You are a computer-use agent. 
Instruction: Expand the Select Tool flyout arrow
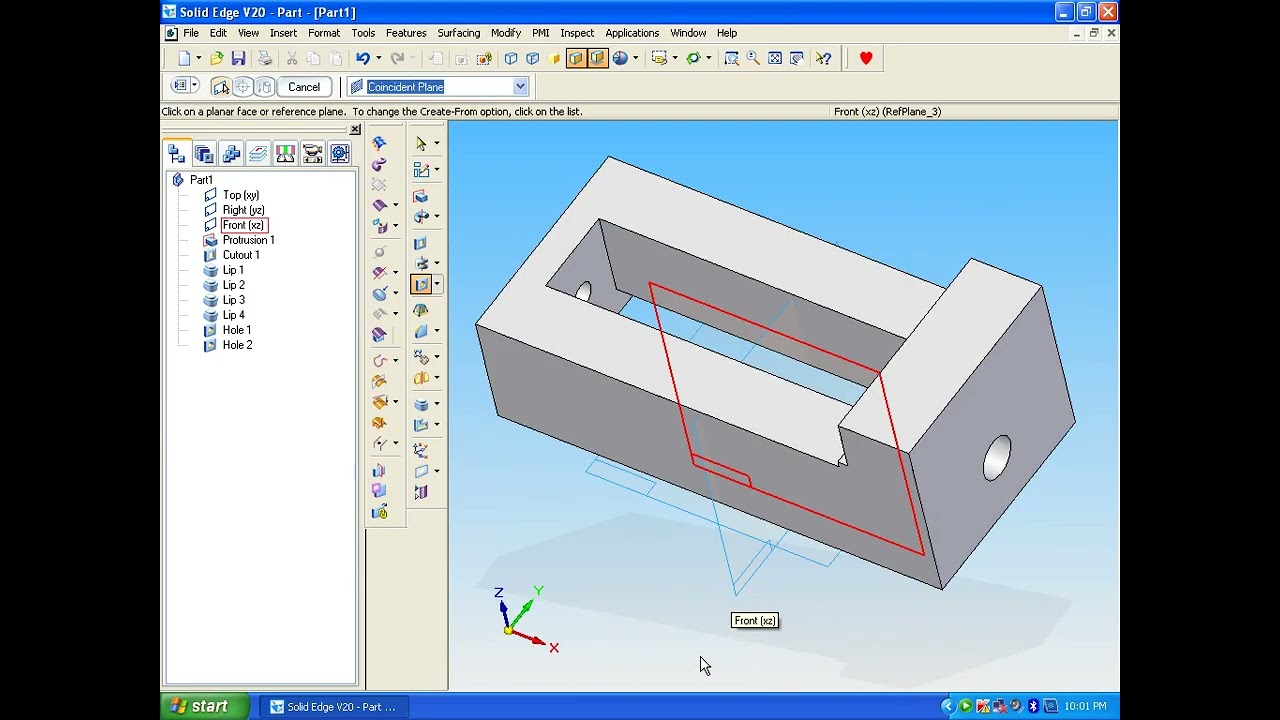(437, 143)
